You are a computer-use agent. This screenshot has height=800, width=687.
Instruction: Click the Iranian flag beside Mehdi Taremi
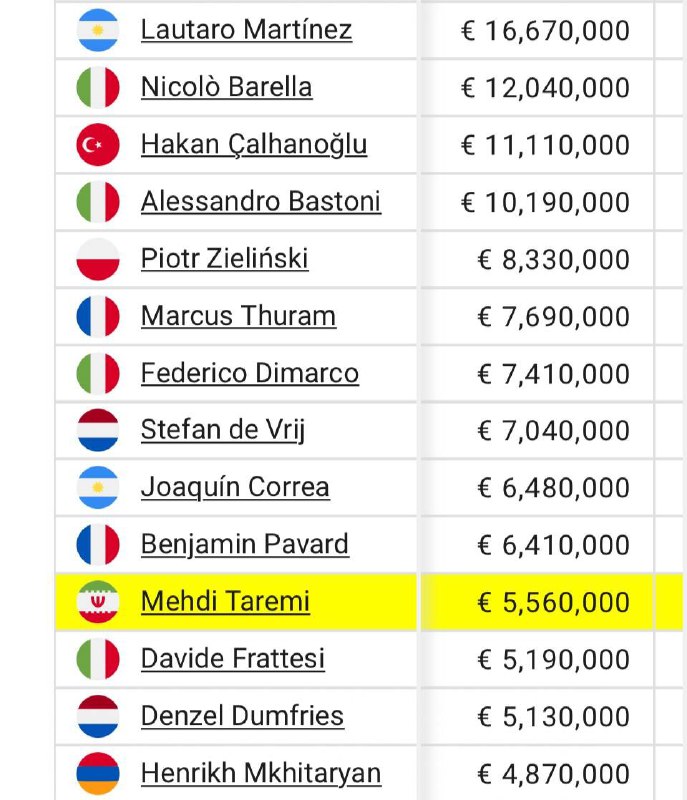pos(98,602)
